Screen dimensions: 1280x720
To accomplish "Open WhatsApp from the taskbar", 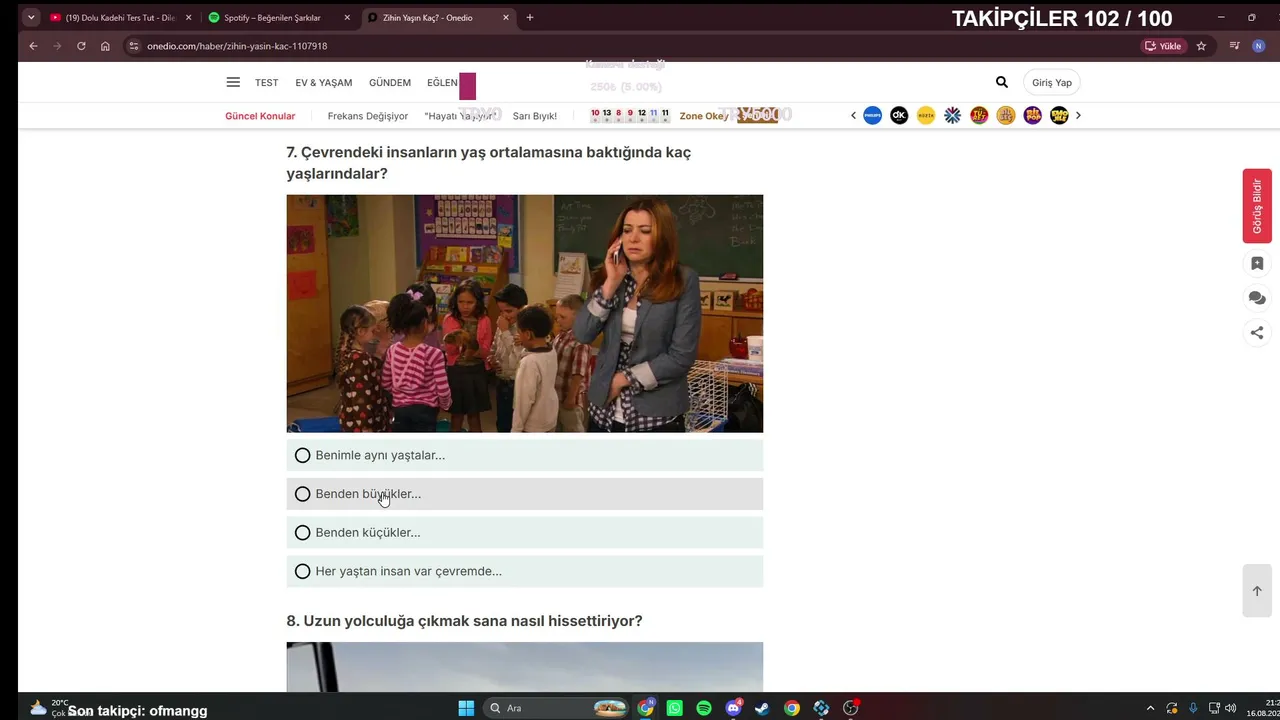I will point(675,708).
